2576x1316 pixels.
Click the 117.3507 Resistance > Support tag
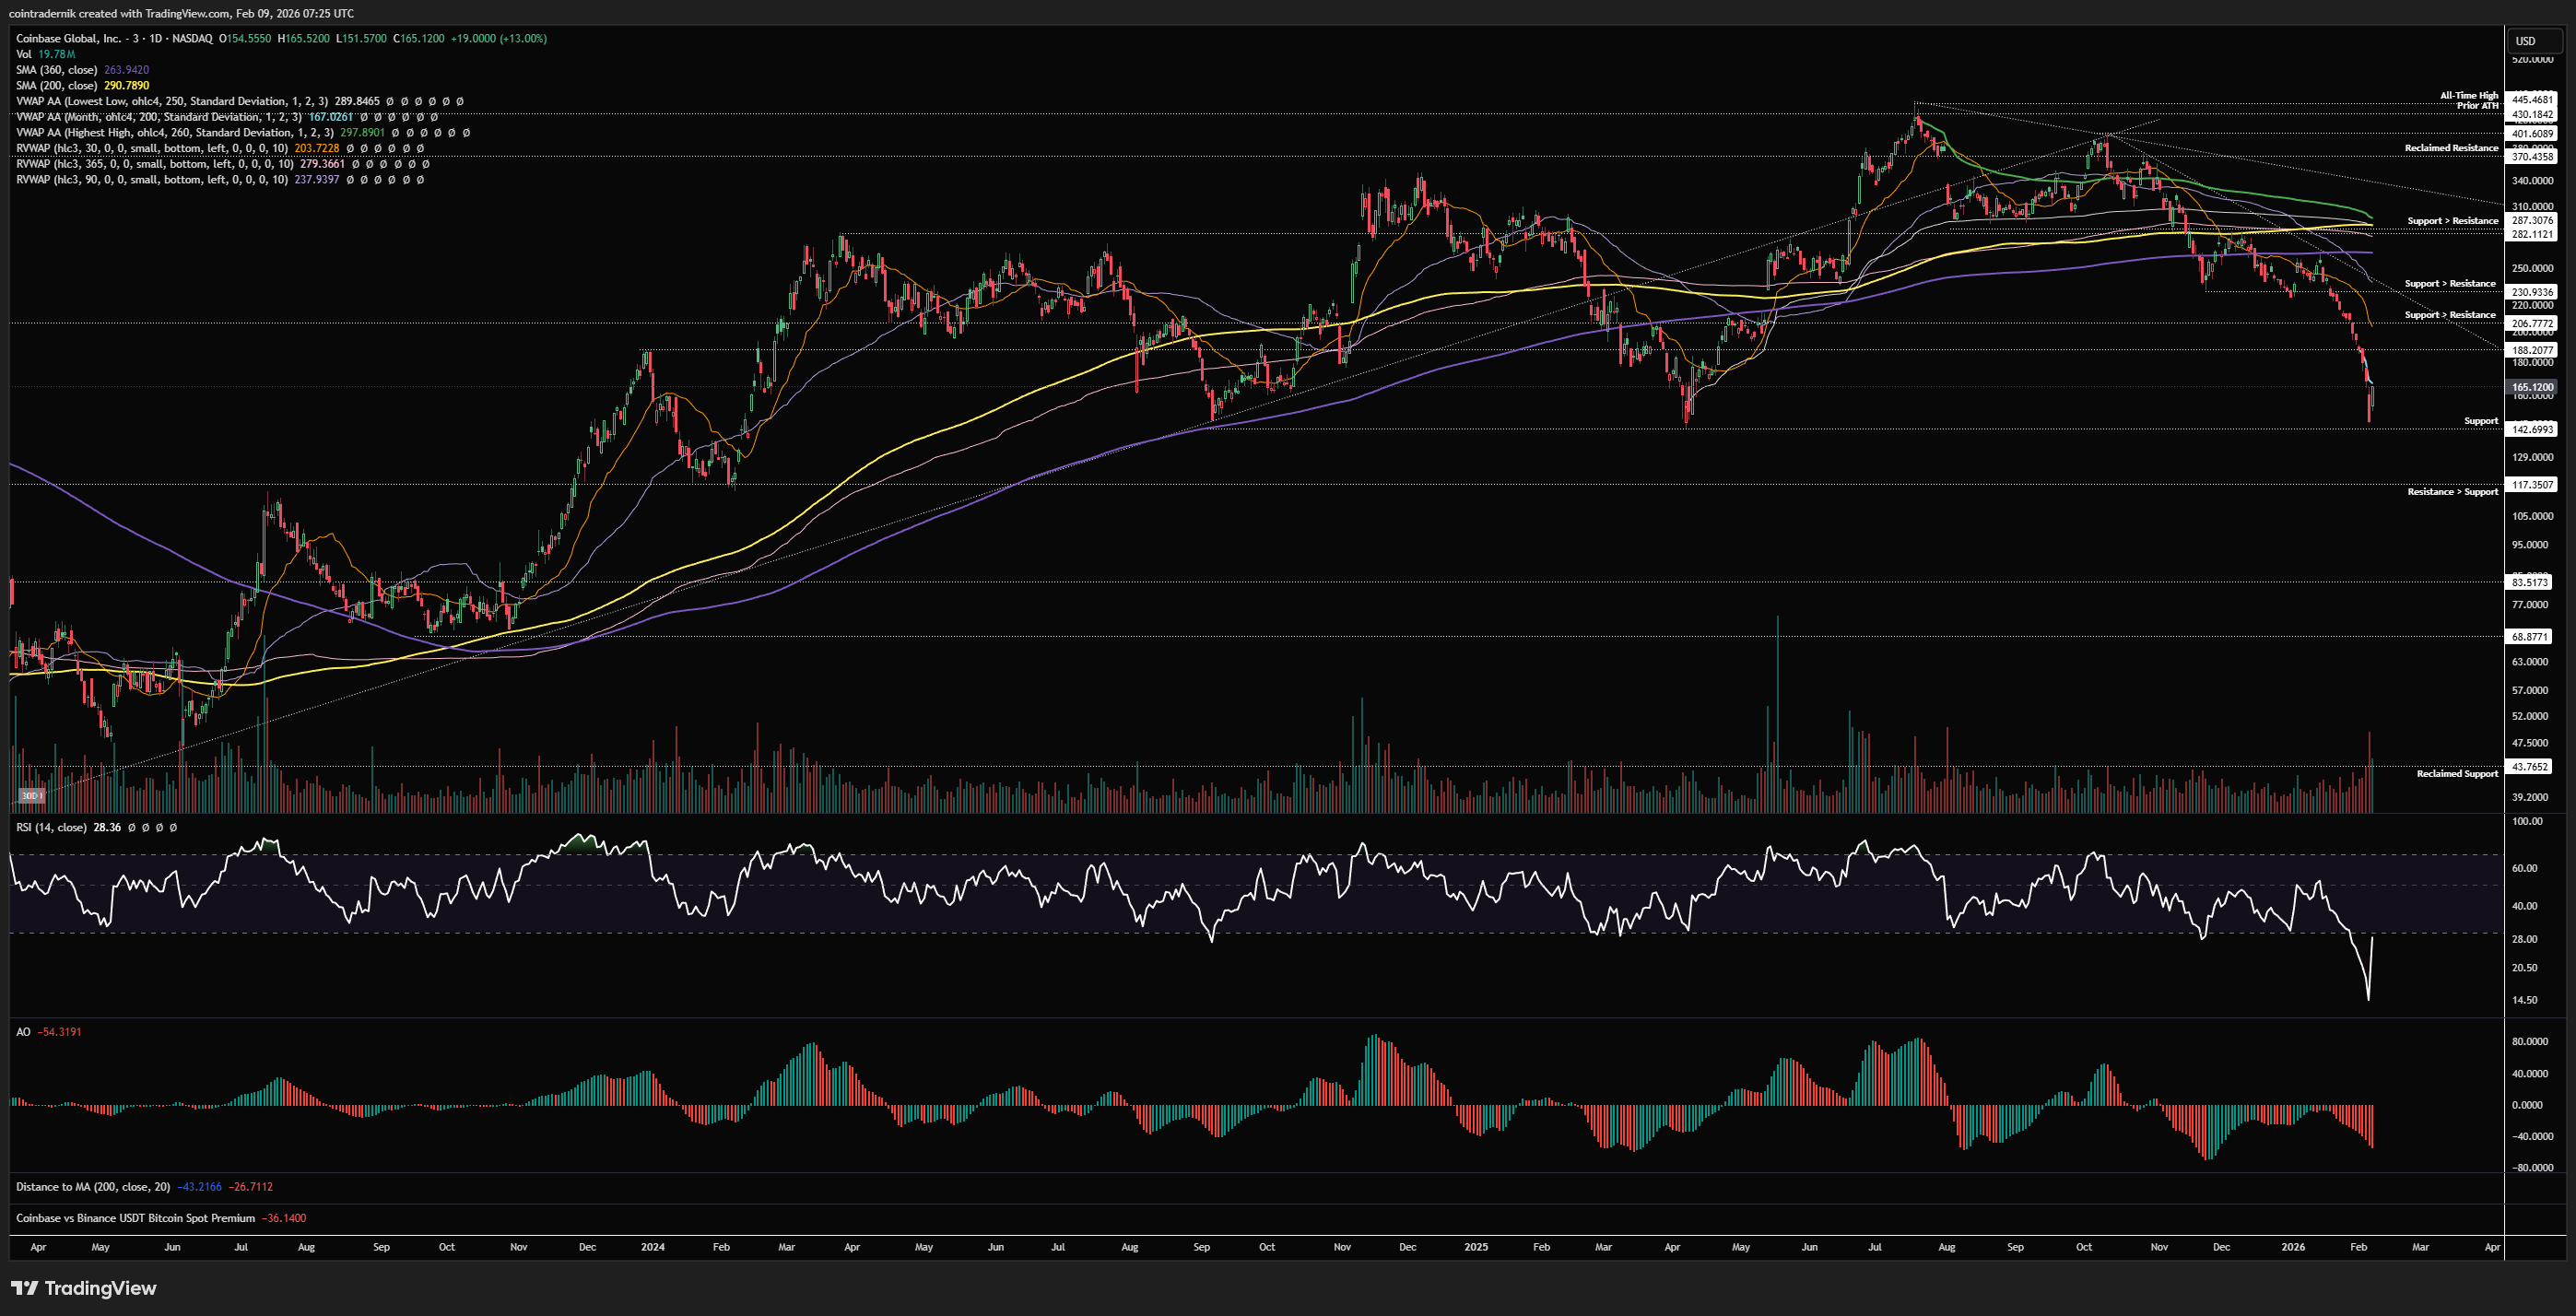2532,484
